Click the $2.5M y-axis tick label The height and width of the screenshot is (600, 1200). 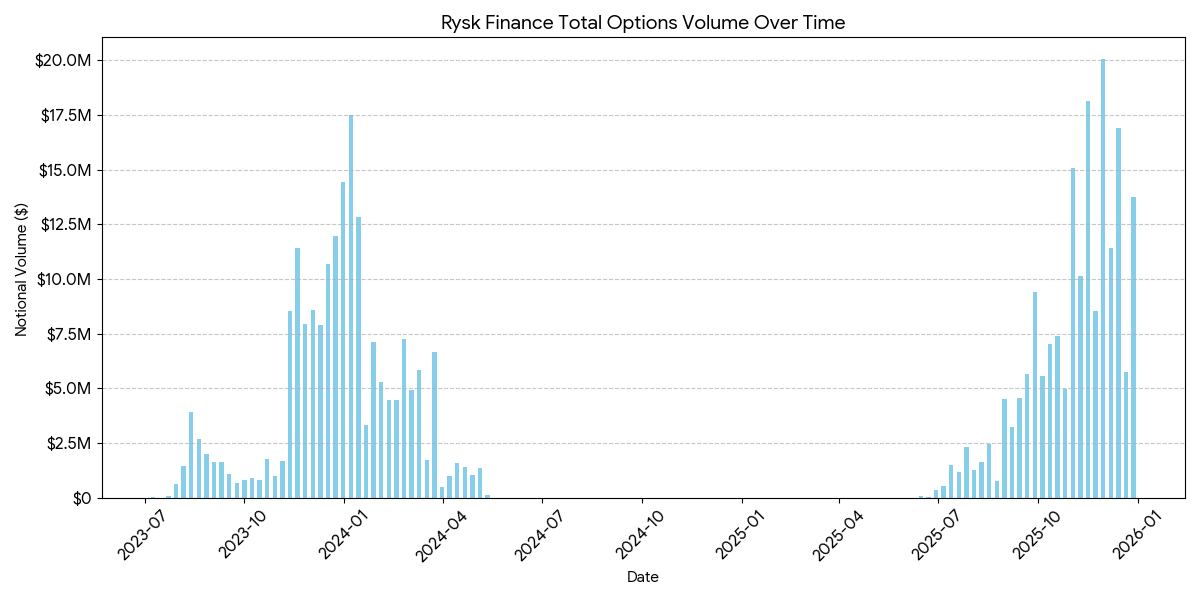point(67,443)
